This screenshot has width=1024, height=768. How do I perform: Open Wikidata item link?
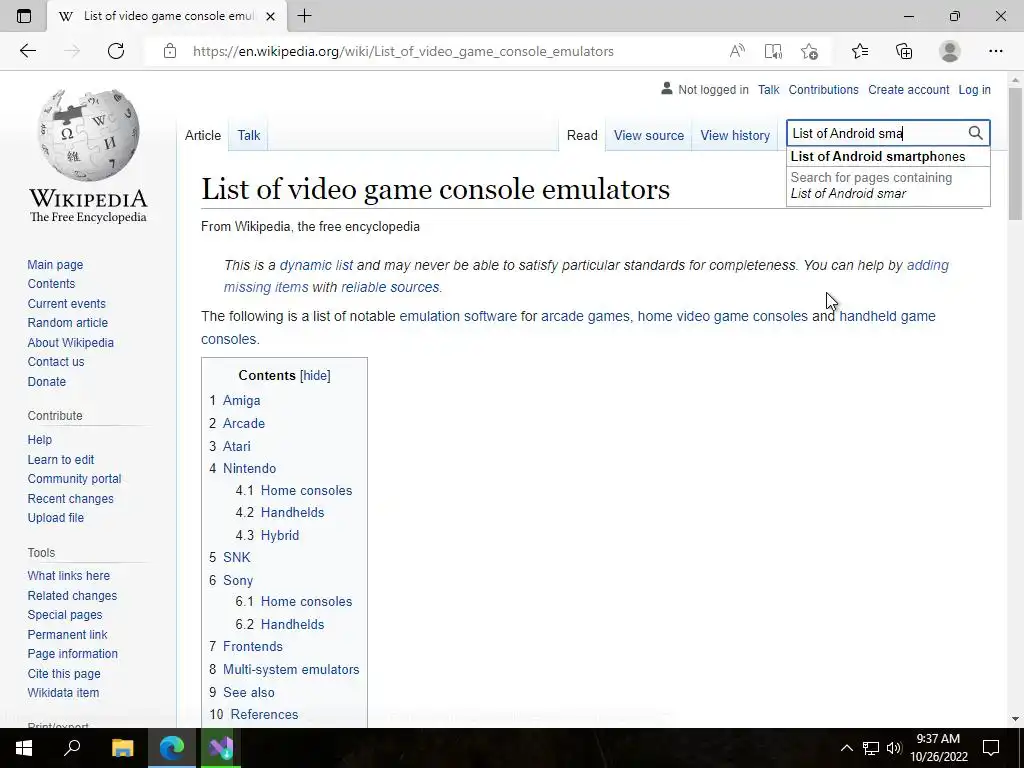pyautogui.click(x=63, y=692)
